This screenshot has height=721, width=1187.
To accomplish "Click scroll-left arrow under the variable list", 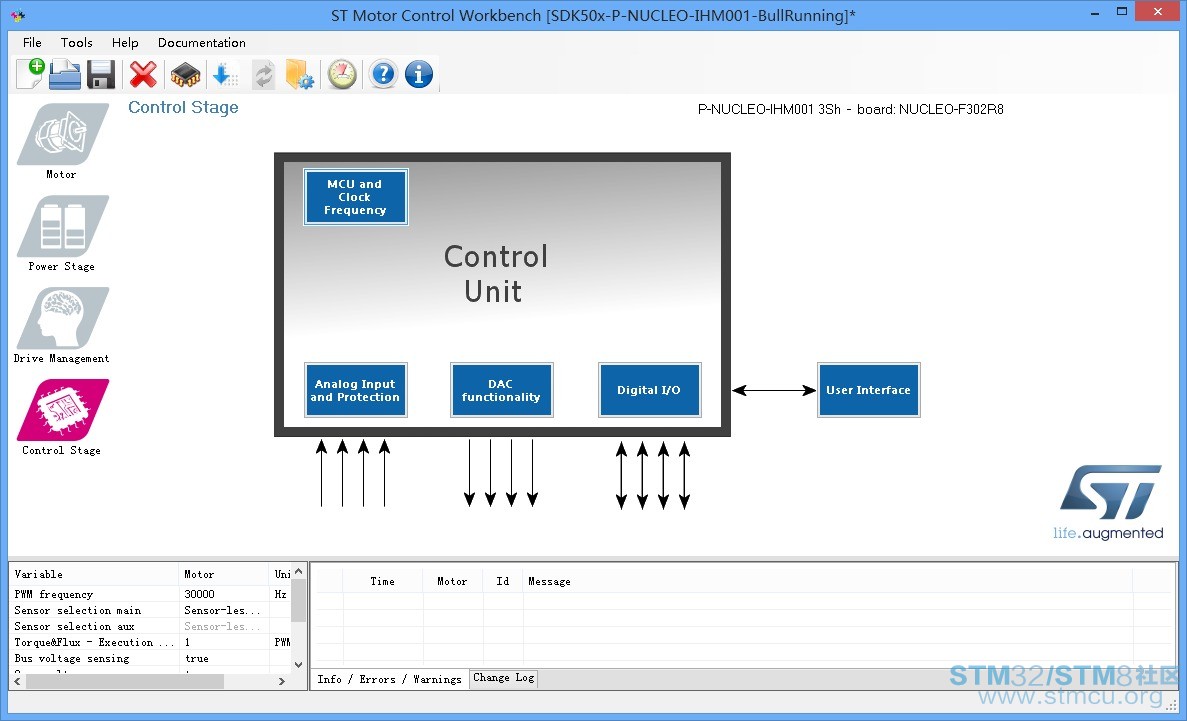I will tap(17, 682).
